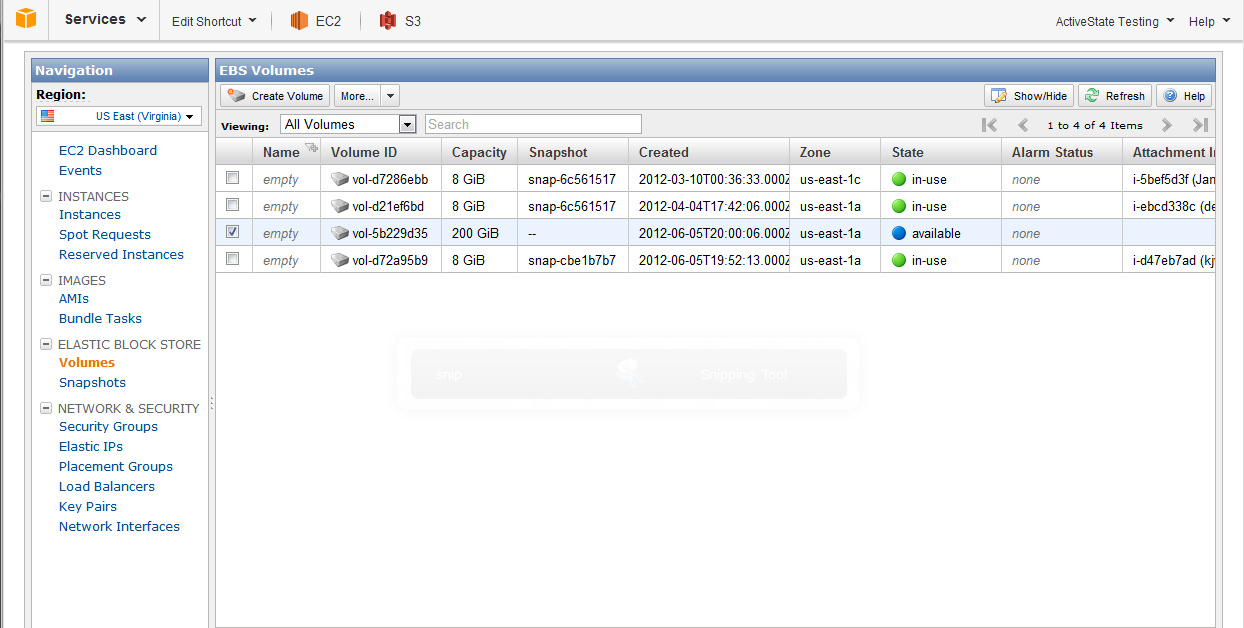The width and height of the screenshot is (1244, 628).
Task: Tick the checkbox for vol-d7286ebb
Action: click(x=233, y=178)
